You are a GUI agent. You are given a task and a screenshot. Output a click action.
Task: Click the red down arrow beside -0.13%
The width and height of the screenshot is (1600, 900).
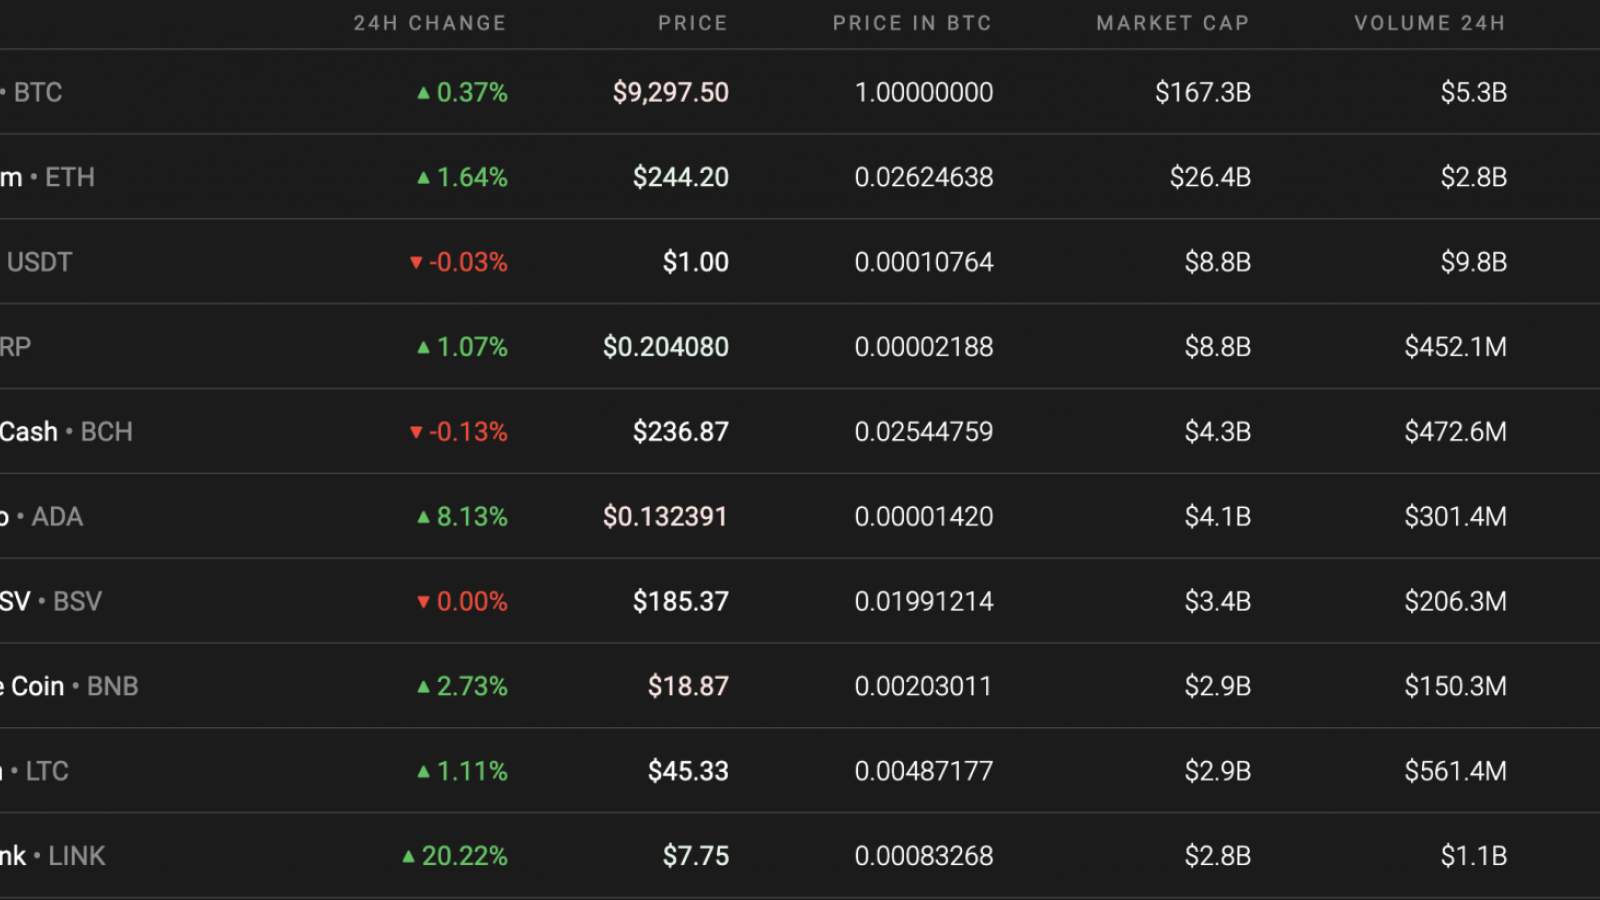click(416, 433)
